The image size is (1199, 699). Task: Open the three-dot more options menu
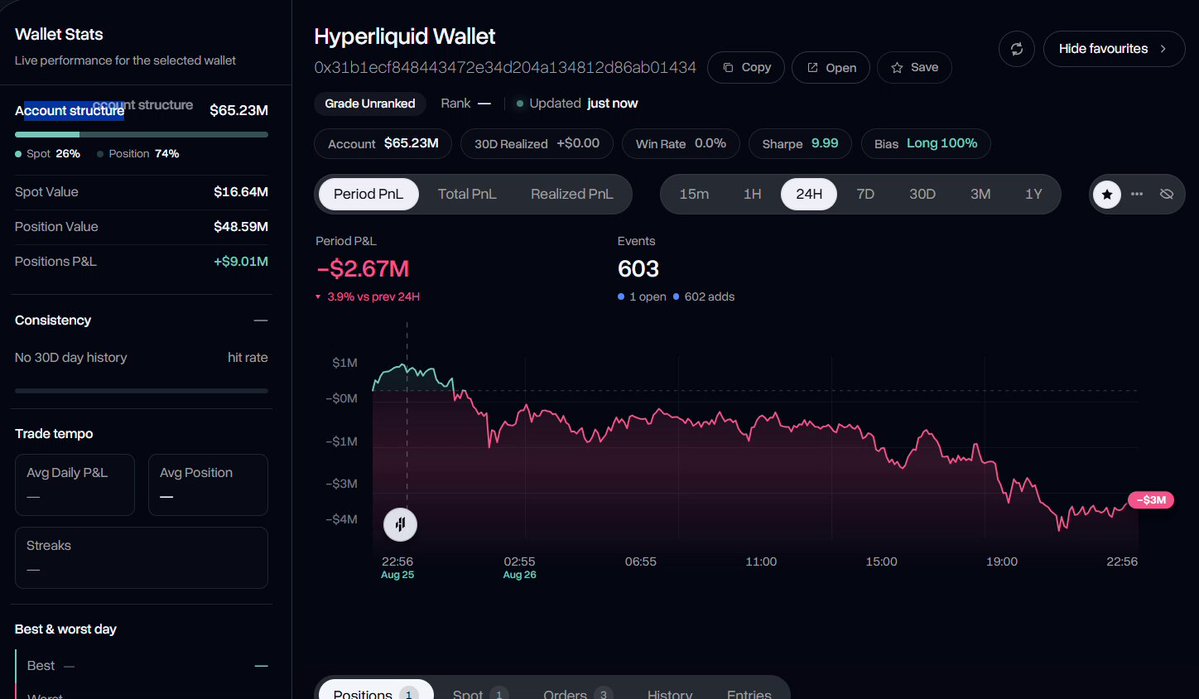(1137, 194)
